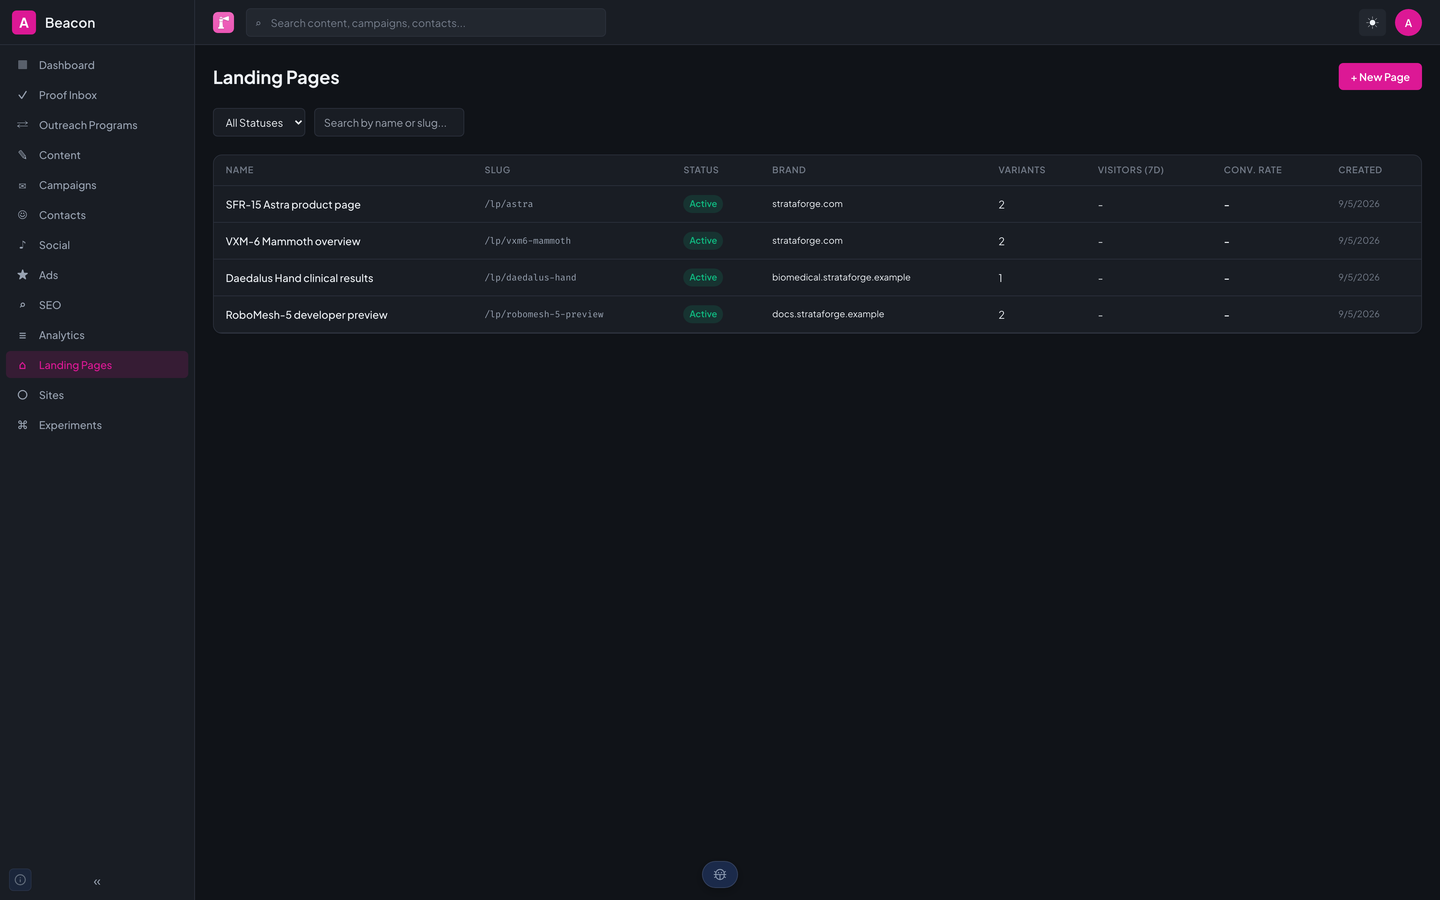Click the /lp/daedalus-hand slug
Viewport: 1440px width, 900px height.
531,278
